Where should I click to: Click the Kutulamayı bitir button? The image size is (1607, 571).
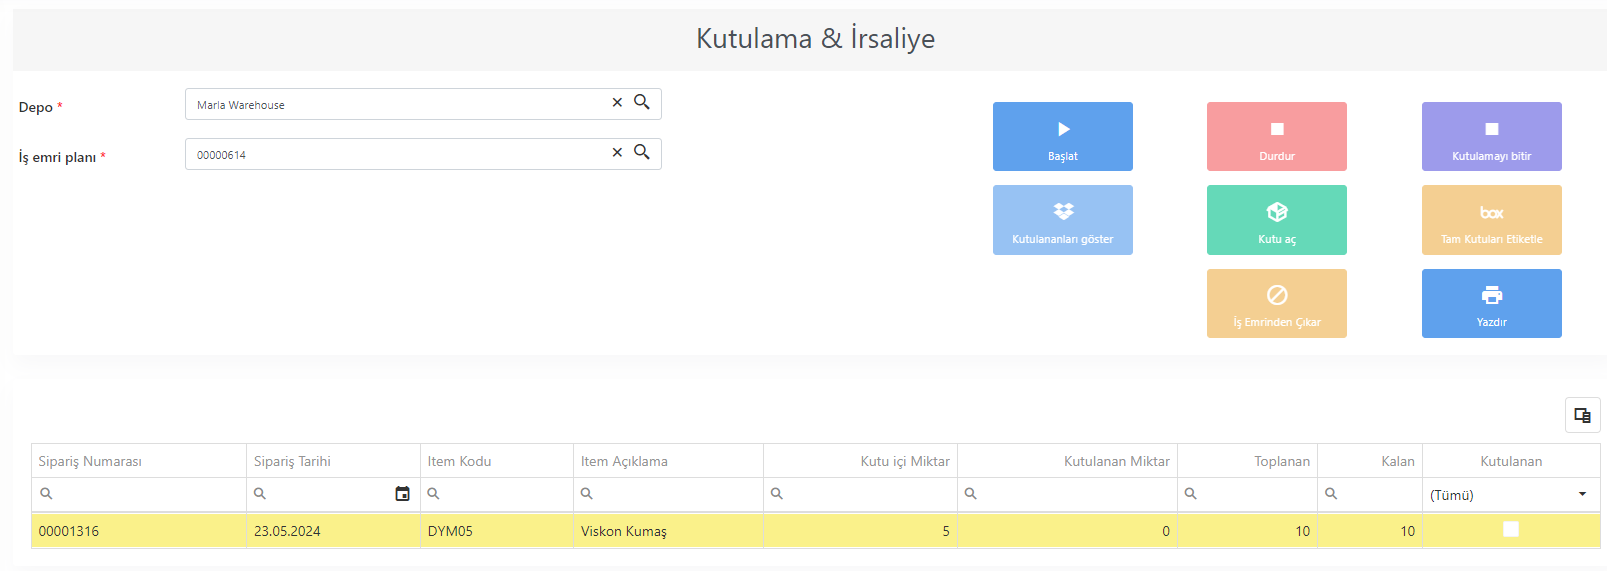pos(1491,136)
